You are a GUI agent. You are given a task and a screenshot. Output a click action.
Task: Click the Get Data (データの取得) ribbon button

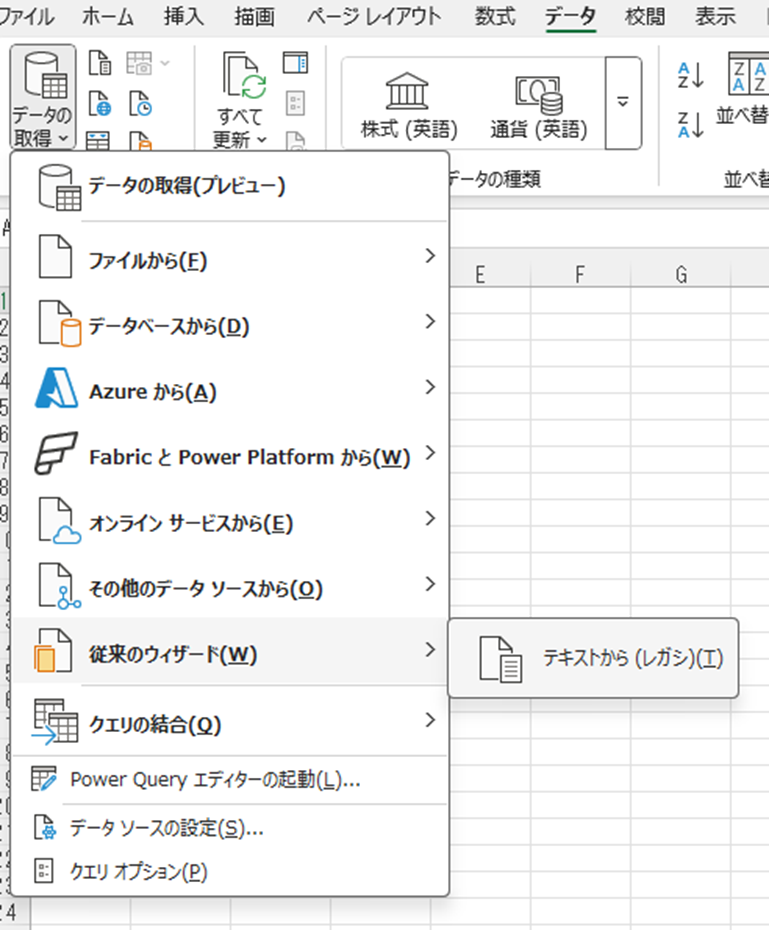(42, 98)
